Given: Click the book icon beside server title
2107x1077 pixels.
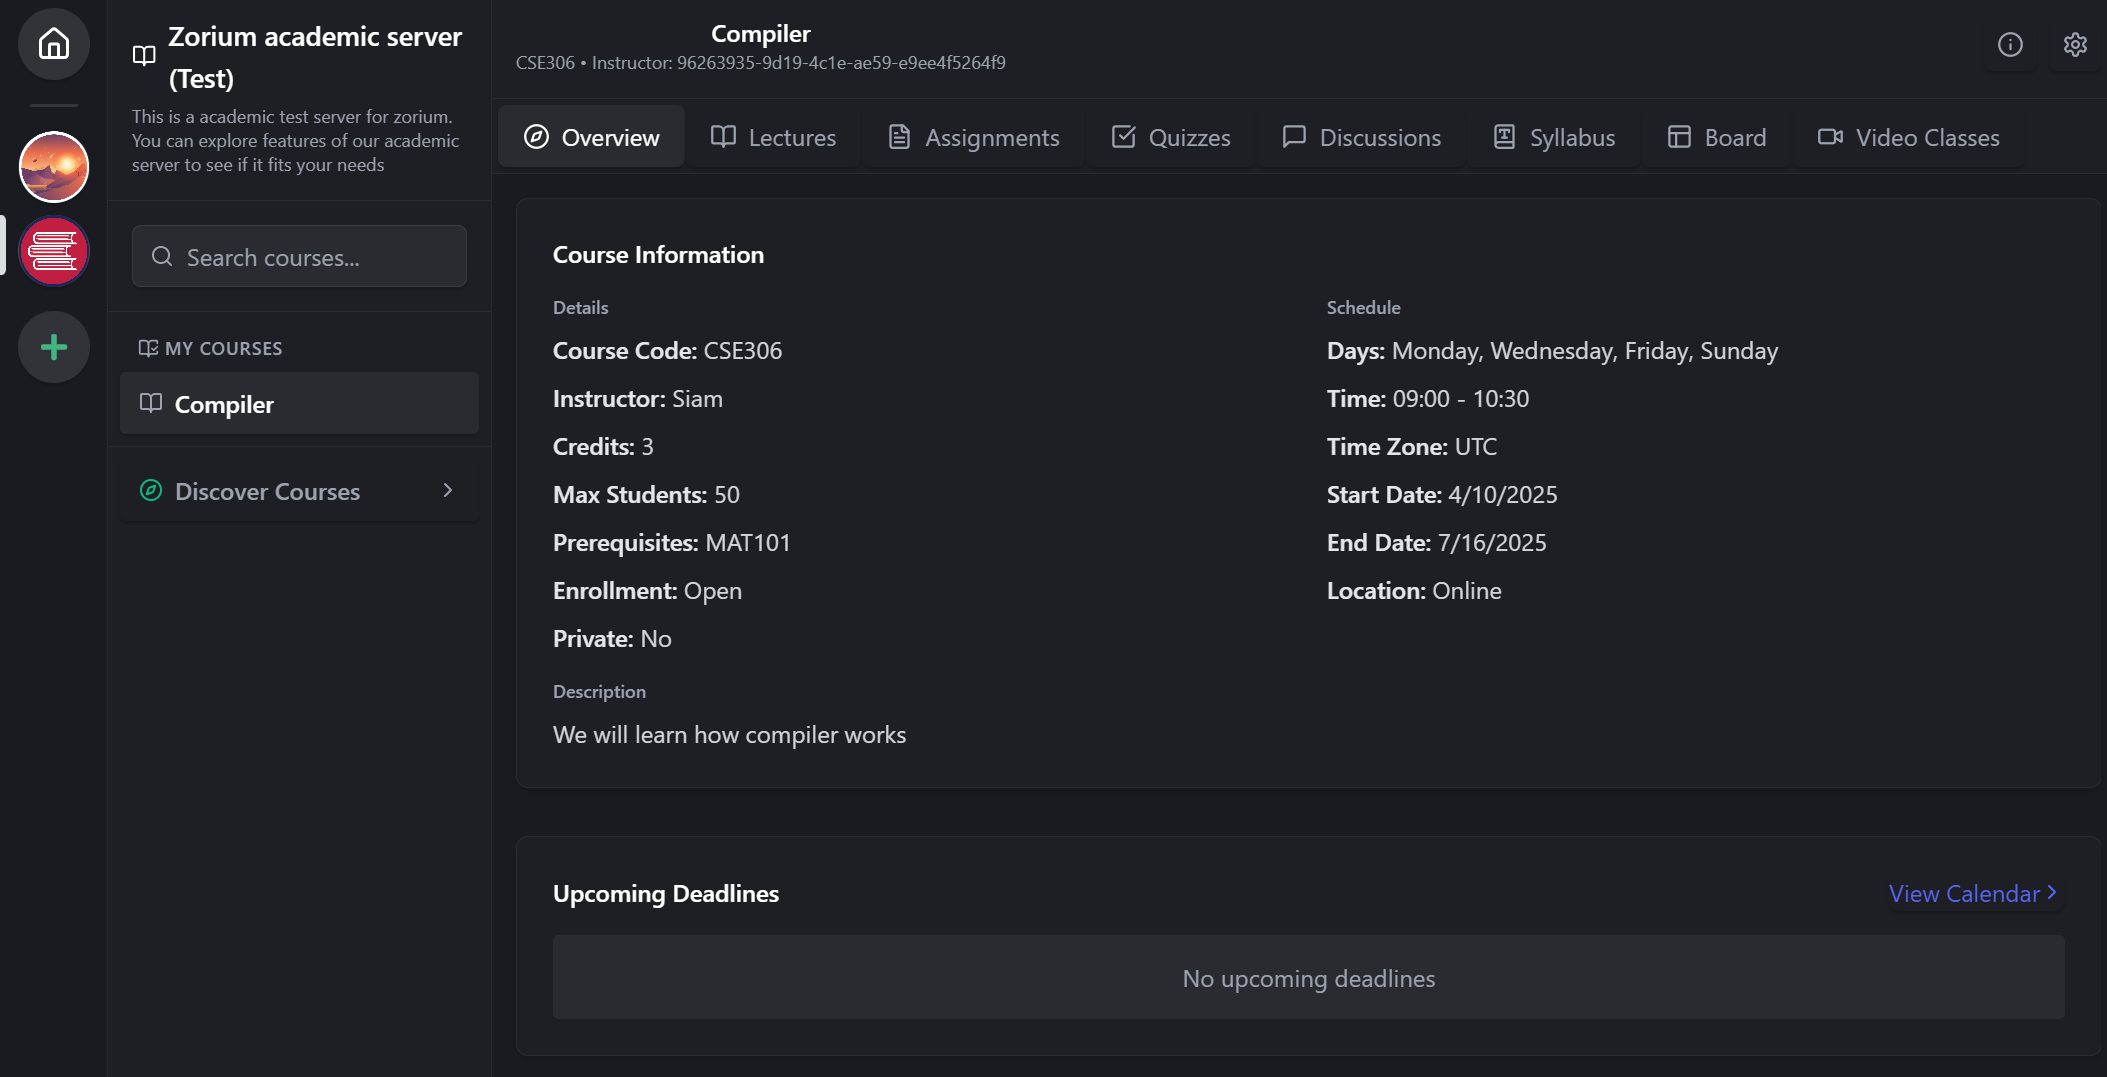Looking at the screenshot, I should (144, 56).
